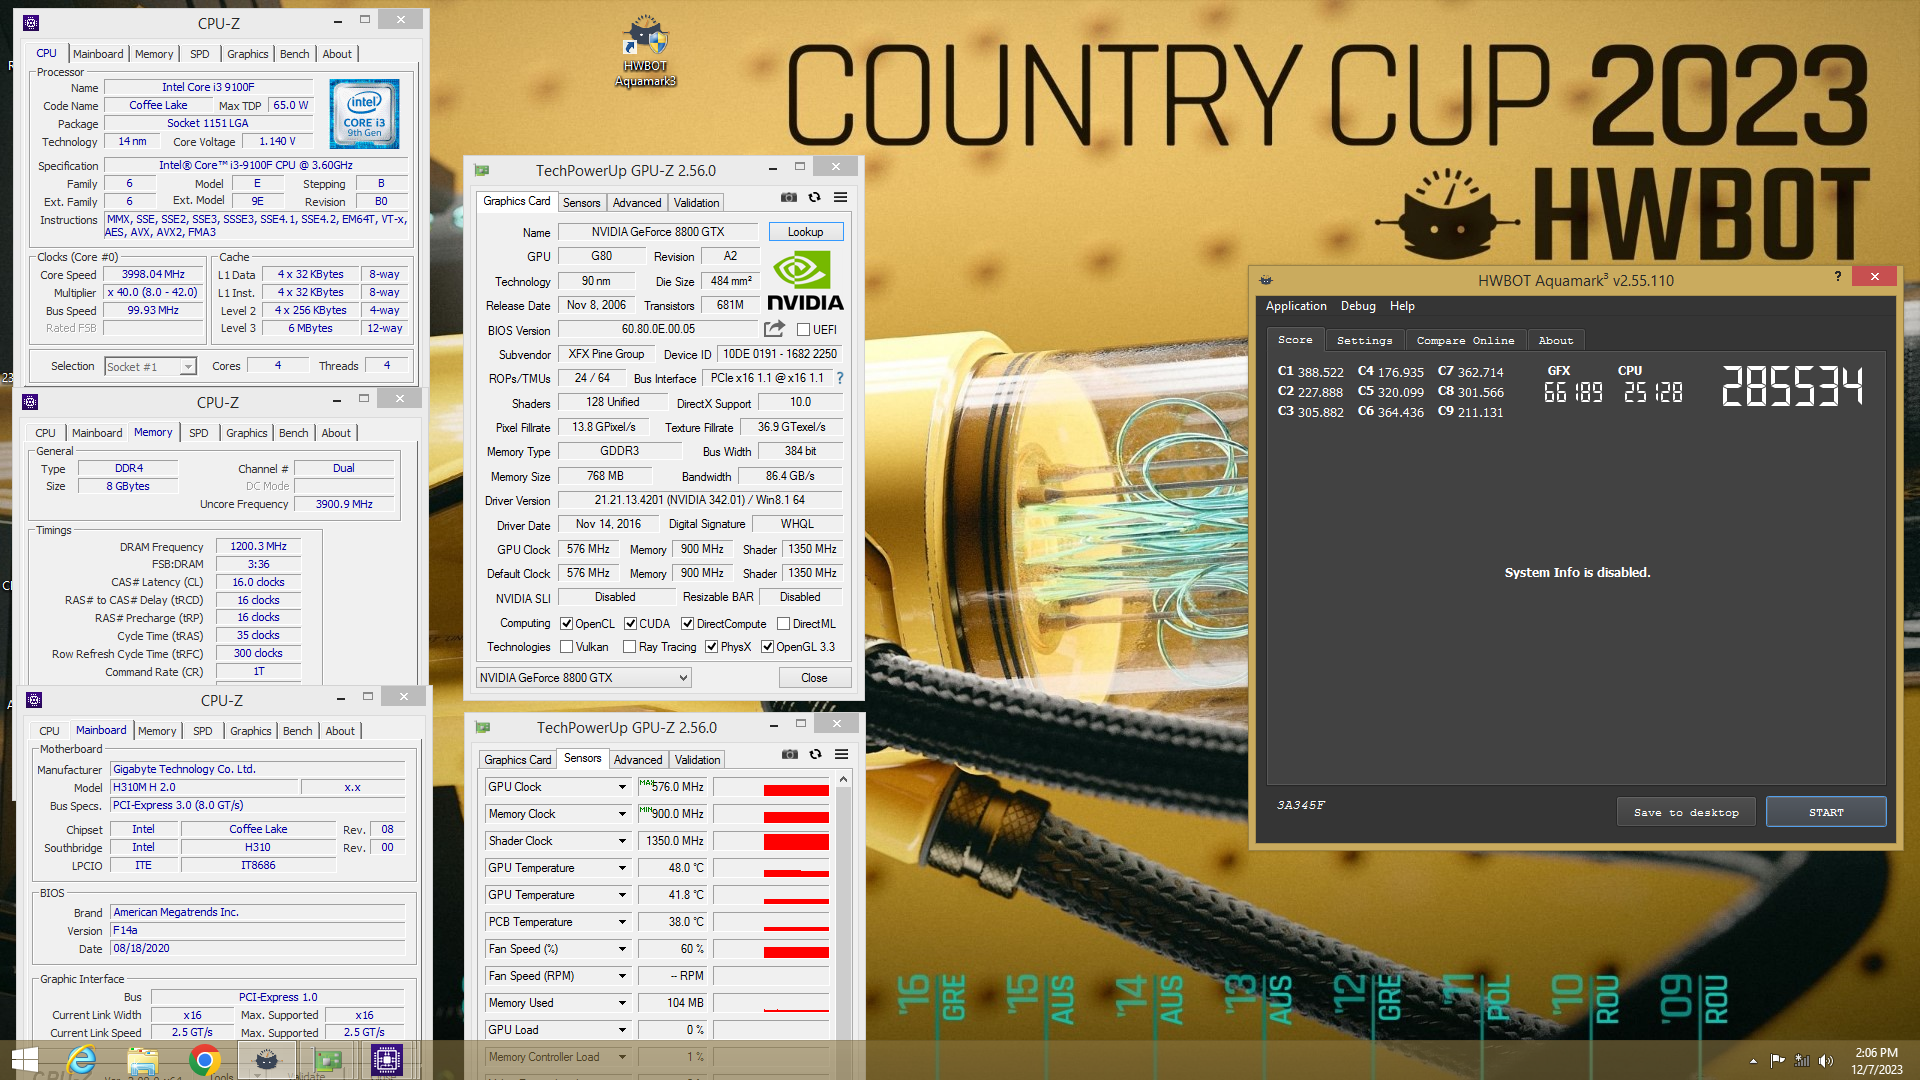This screenshot has height=1080, width=1920.
Task: Toggle the Vulkan checkbox
Action: [x=567, y=647]
